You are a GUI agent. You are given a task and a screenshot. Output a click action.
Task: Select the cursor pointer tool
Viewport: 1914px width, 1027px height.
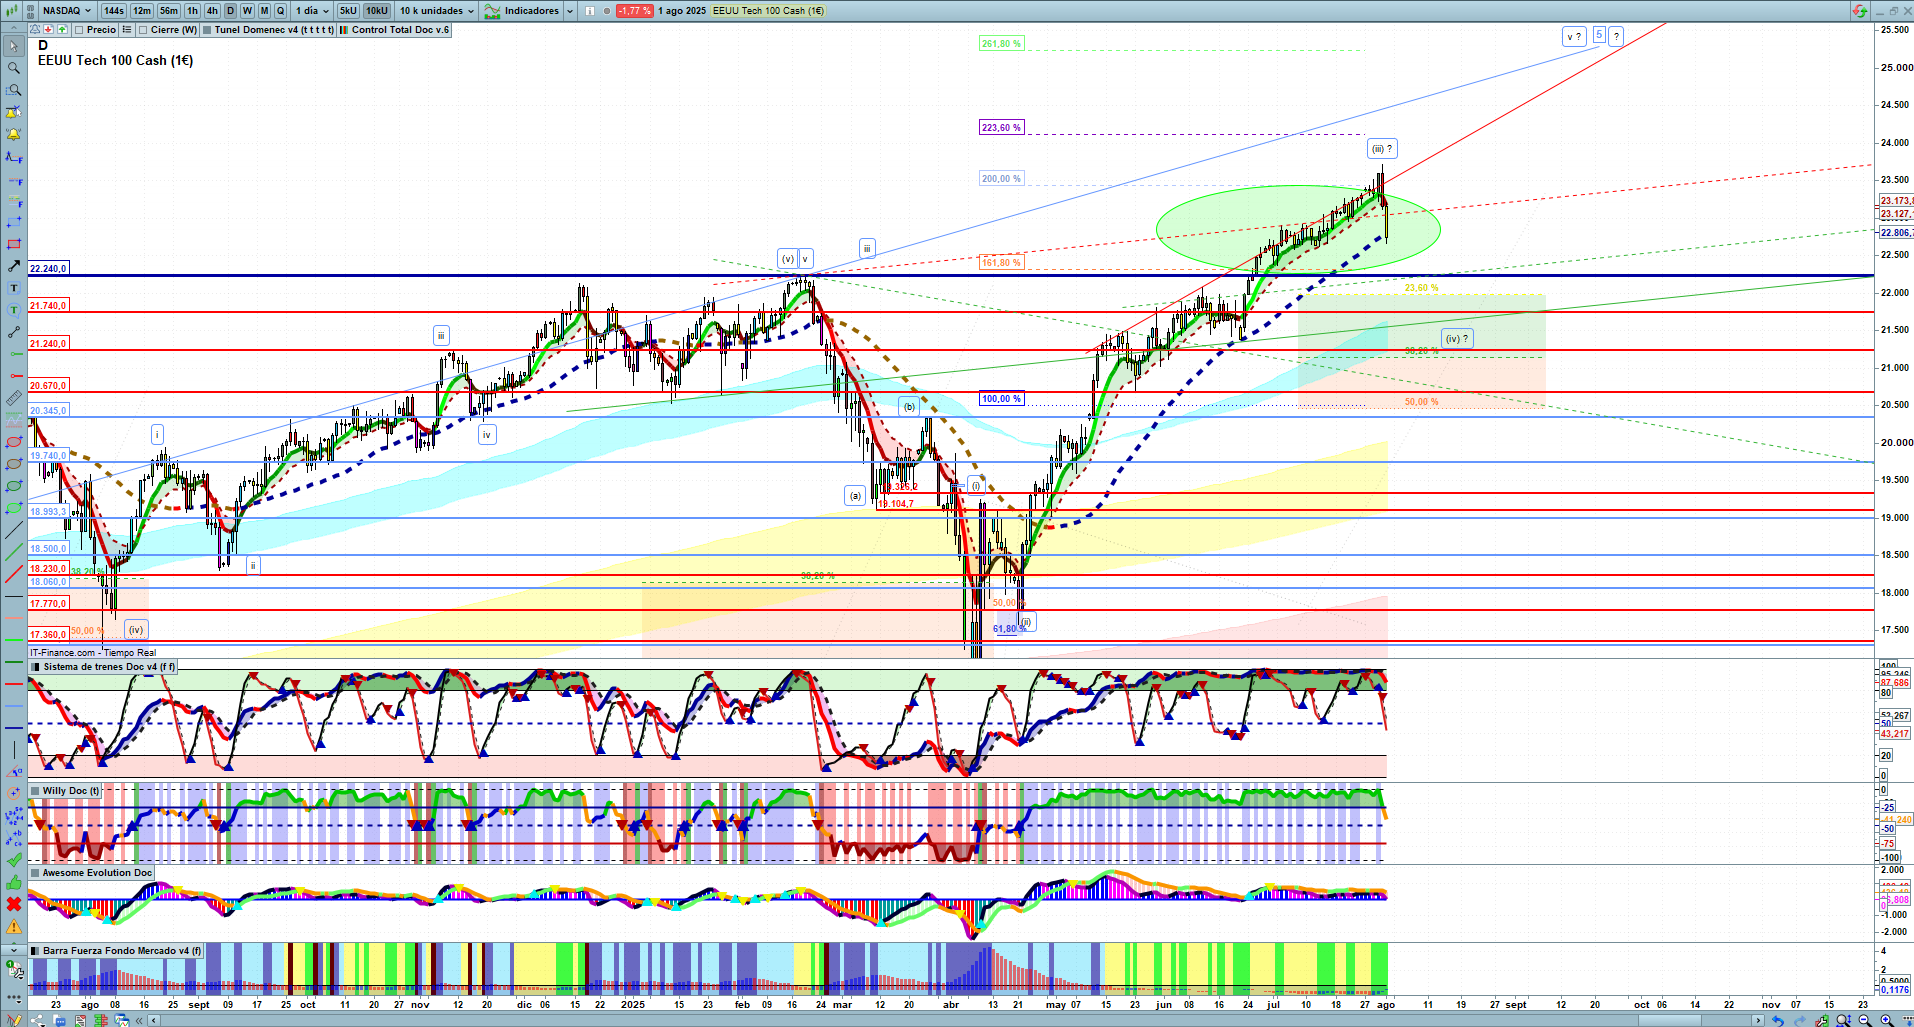click(x=14, y=46)
